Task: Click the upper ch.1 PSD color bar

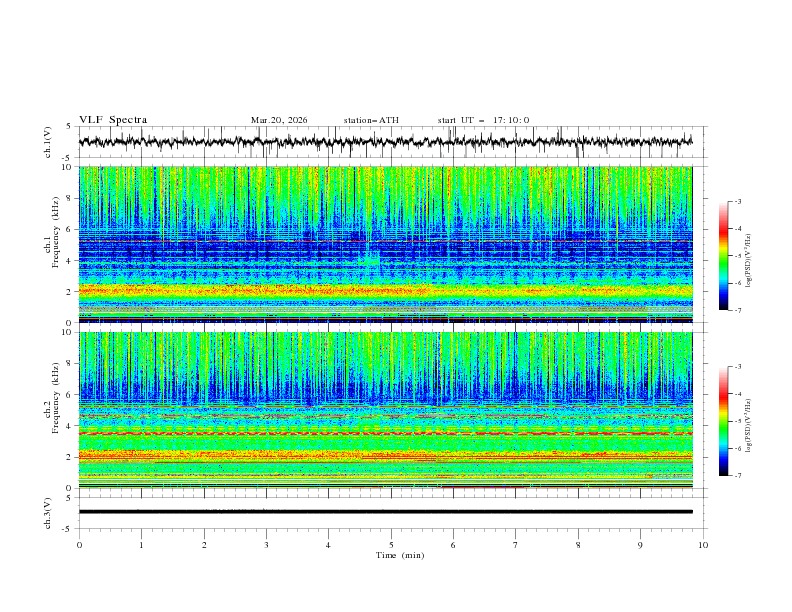Action: 723,256
